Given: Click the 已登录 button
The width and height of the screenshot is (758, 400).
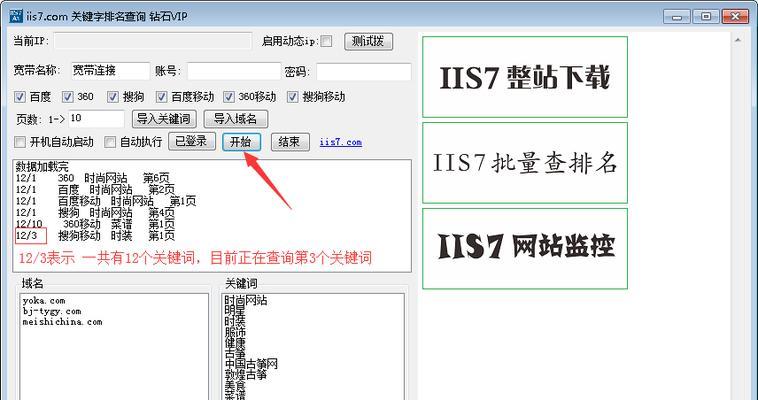Looking at the screenshot, I should click(192, 142).
